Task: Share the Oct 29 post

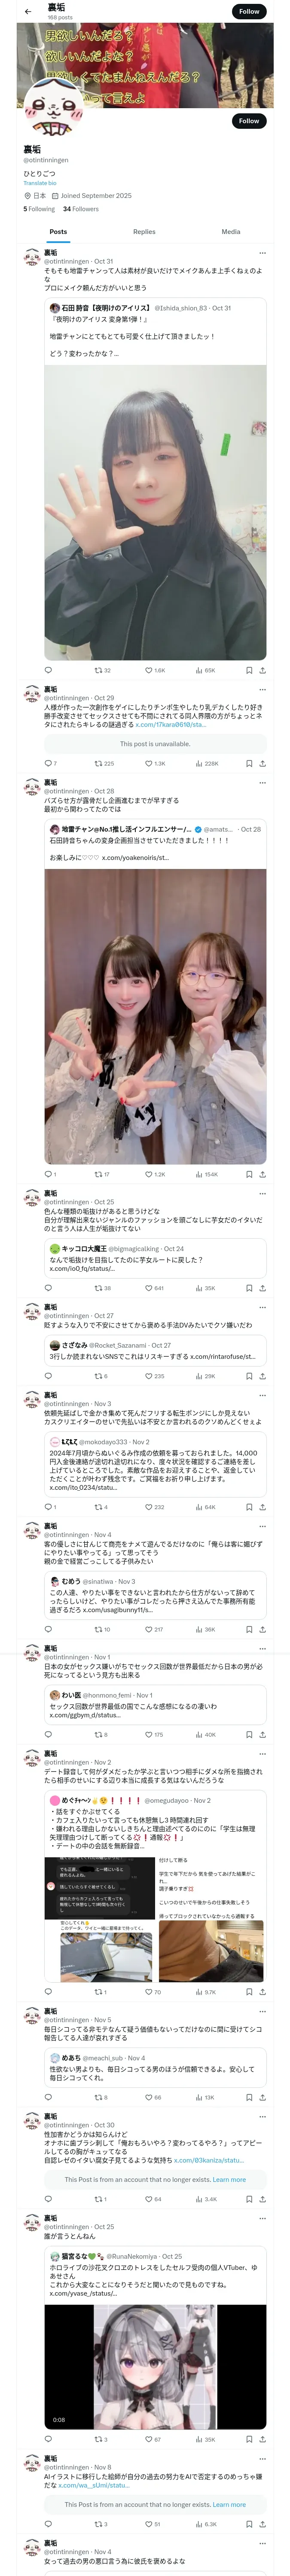Action: [x=262, y=763]
